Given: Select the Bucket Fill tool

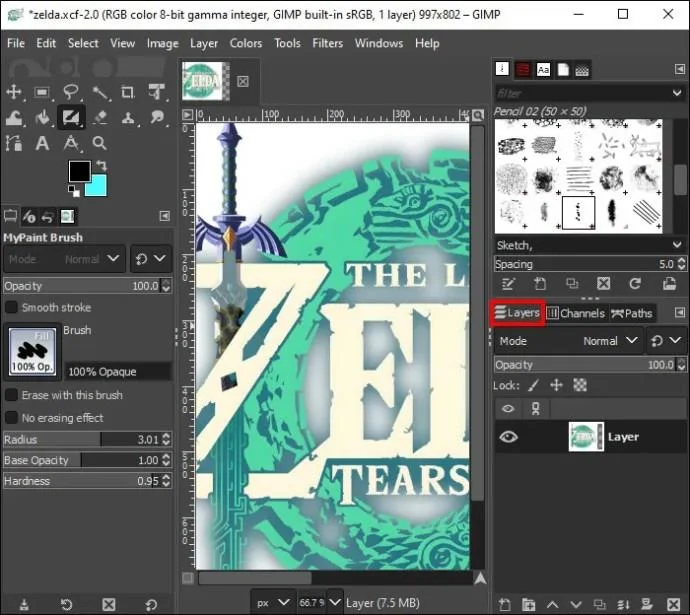Looking at the screenshot, I should tap(43, 117).
